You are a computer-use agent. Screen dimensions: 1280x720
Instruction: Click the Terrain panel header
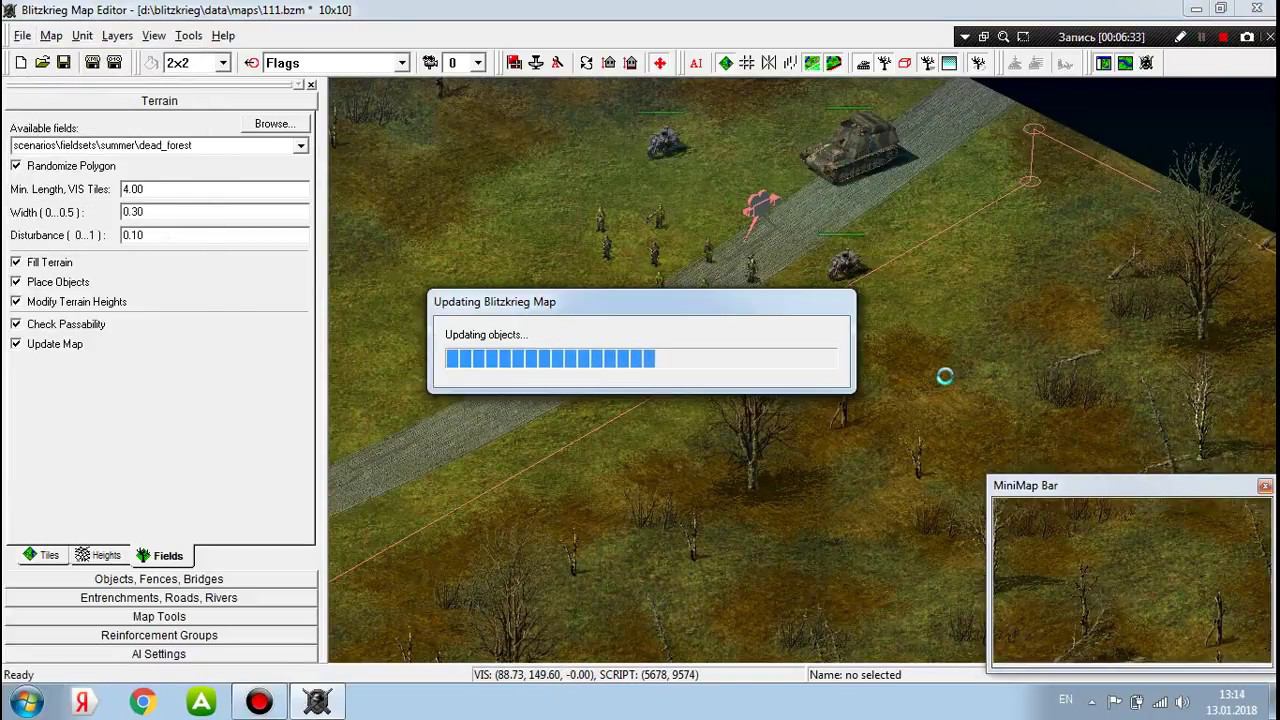click(x=159, y=101)
